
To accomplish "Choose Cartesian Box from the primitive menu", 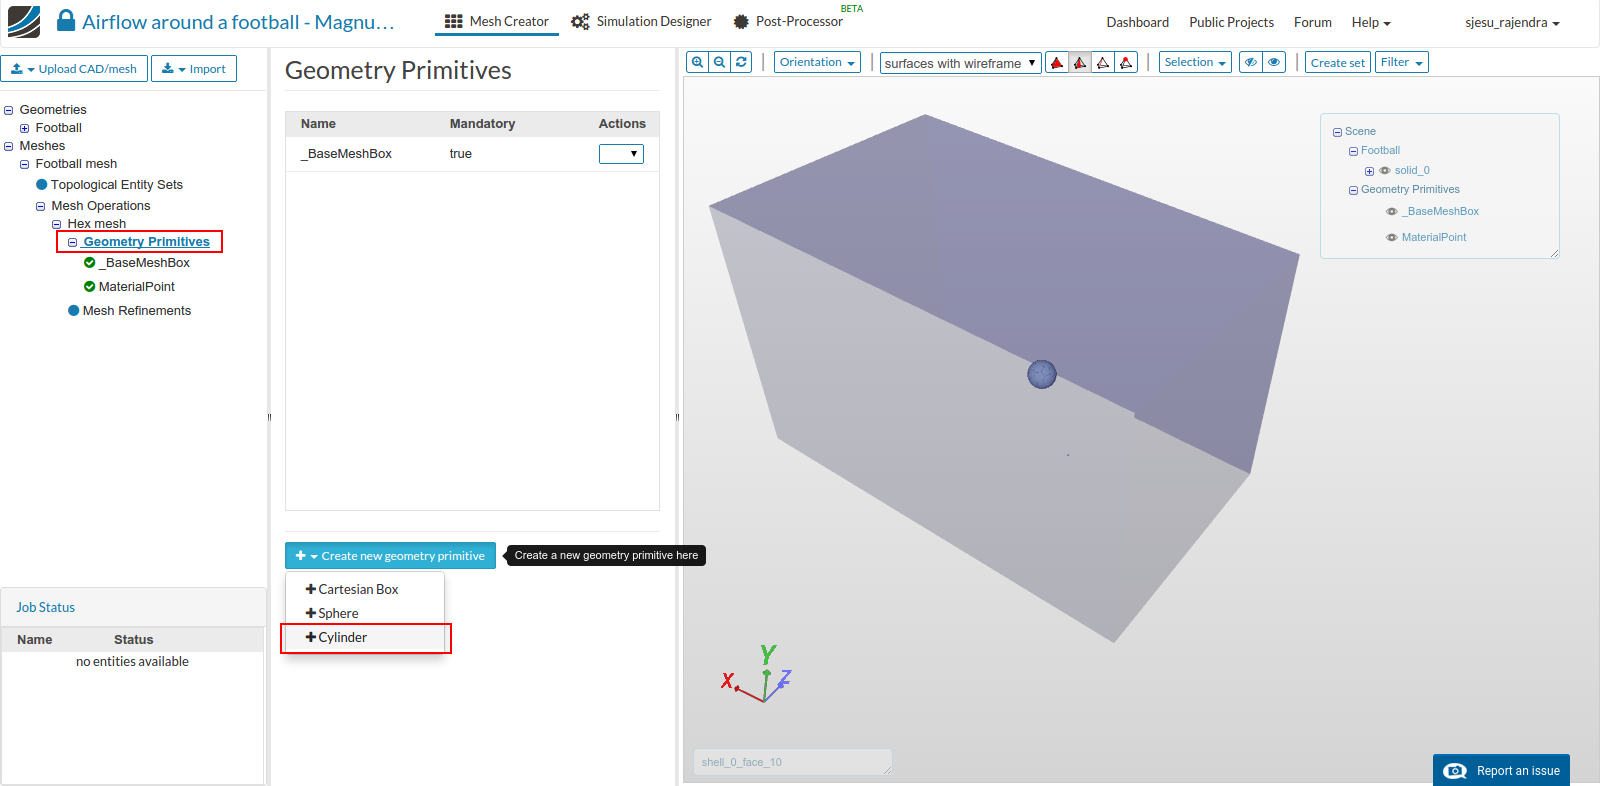I will 365,589.
